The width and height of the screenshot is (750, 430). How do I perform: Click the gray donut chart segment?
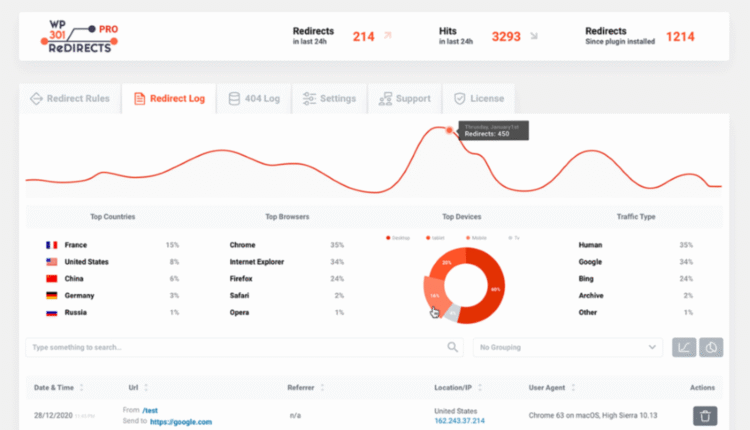pos(452,313)
